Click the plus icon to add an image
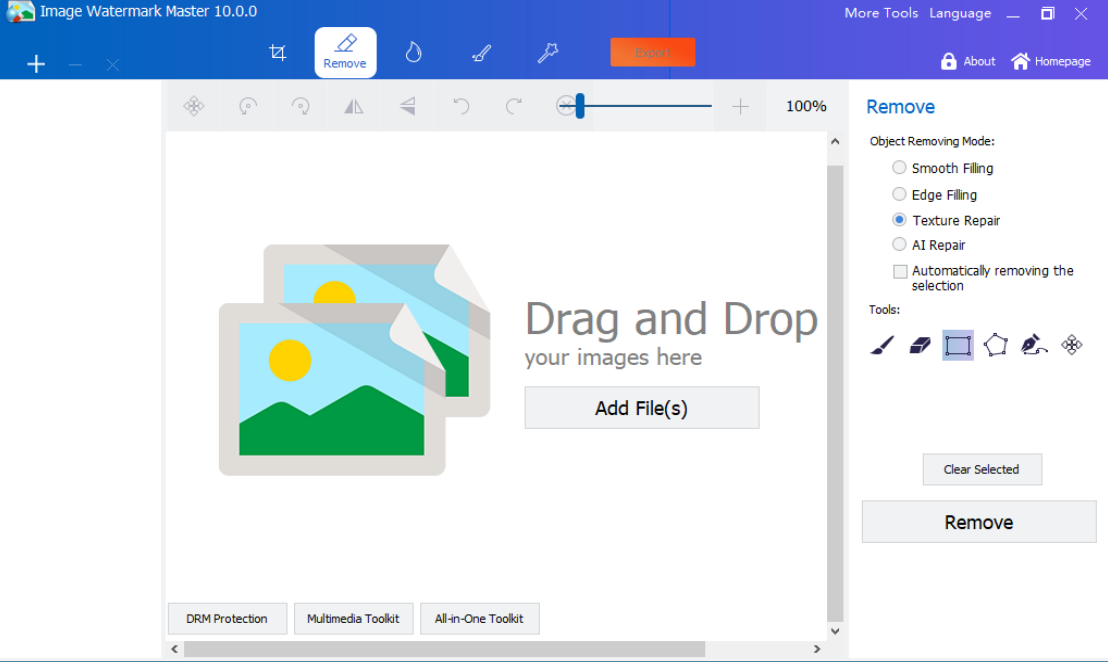The image size is (1108, 662). pos(36,64)
